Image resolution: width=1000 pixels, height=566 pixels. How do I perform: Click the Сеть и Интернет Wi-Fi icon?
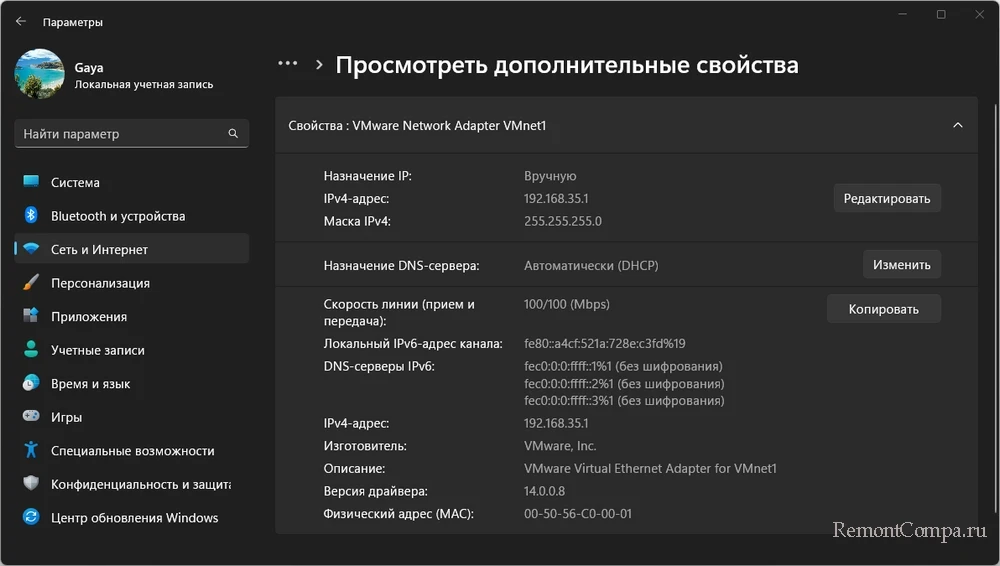(31, 249)
